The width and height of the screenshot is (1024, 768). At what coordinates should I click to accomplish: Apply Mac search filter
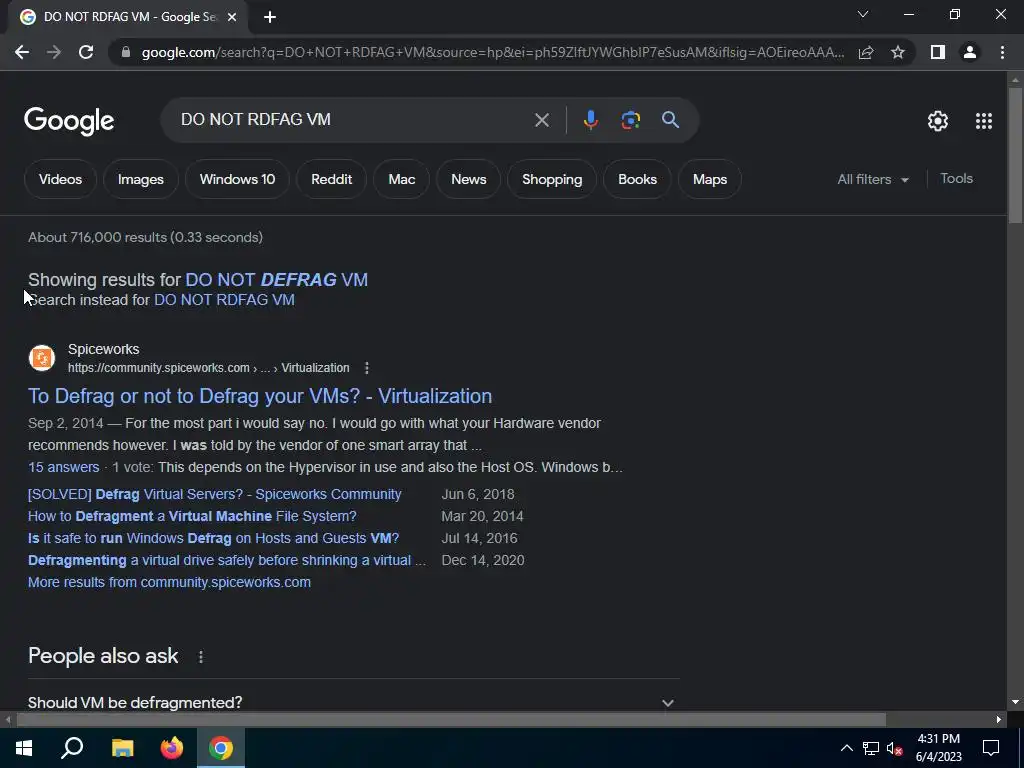(x=402, y=179)
